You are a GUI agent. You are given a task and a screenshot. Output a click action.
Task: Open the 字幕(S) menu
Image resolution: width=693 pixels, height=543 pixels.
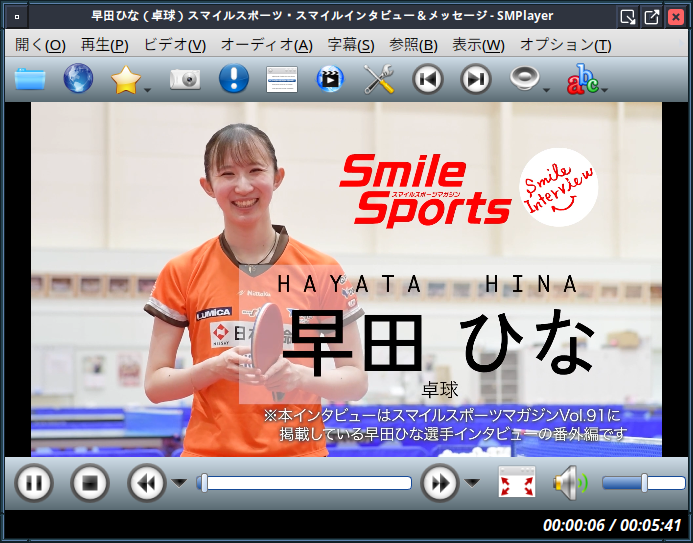point(351,45)
